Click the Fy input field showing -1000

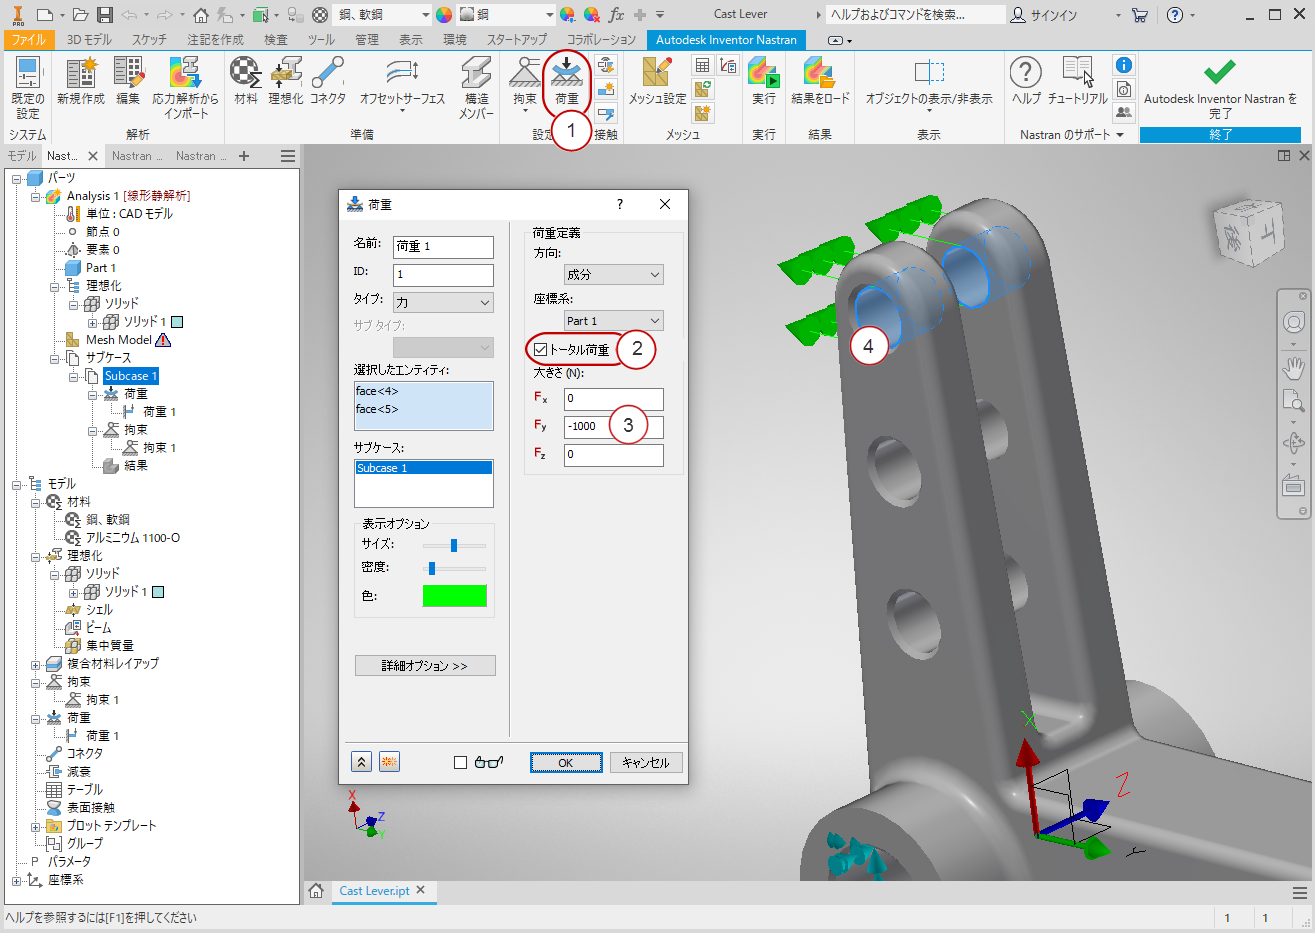613,426
